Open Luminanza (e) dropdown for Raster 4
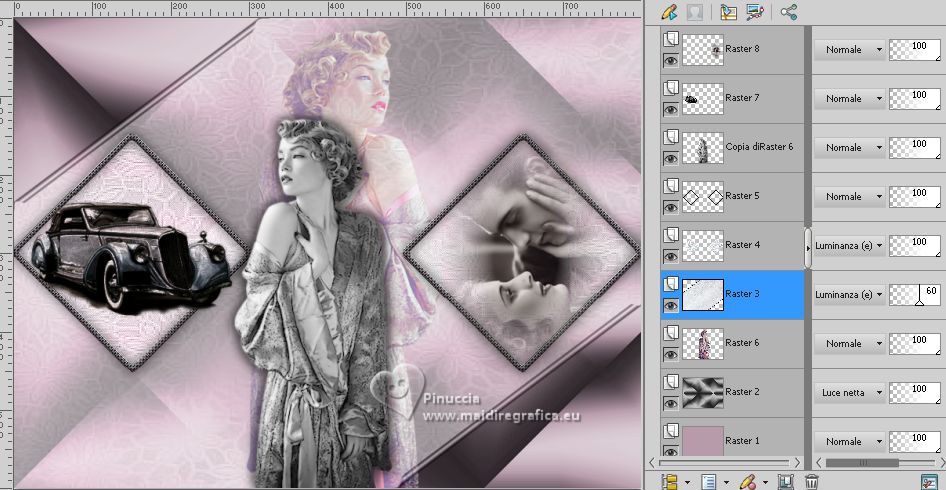The width and height of the screenshot is (946, 490). 849,246
